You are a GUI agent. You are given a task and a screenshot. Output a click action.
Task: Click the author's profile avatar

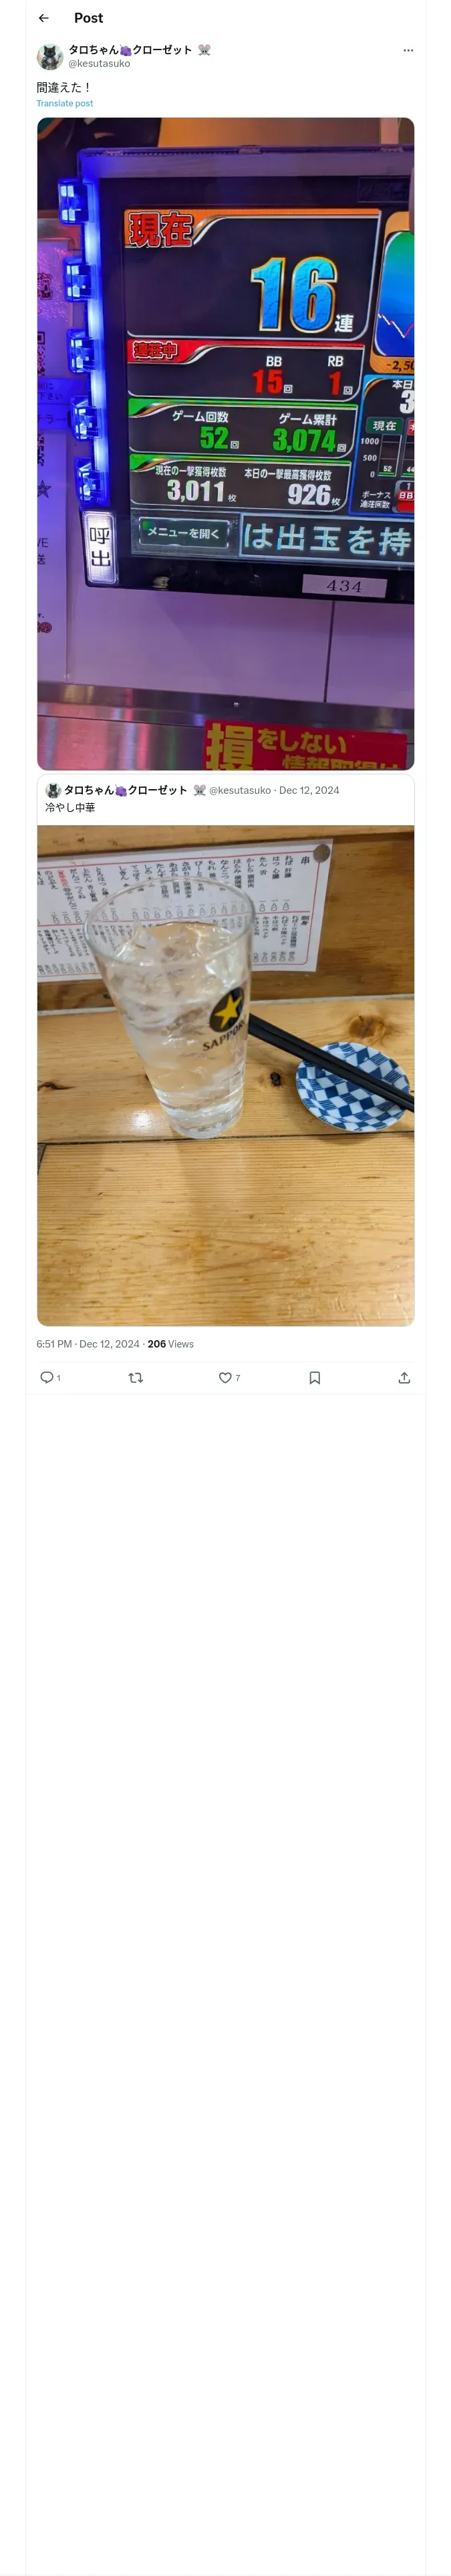[50, 56]
